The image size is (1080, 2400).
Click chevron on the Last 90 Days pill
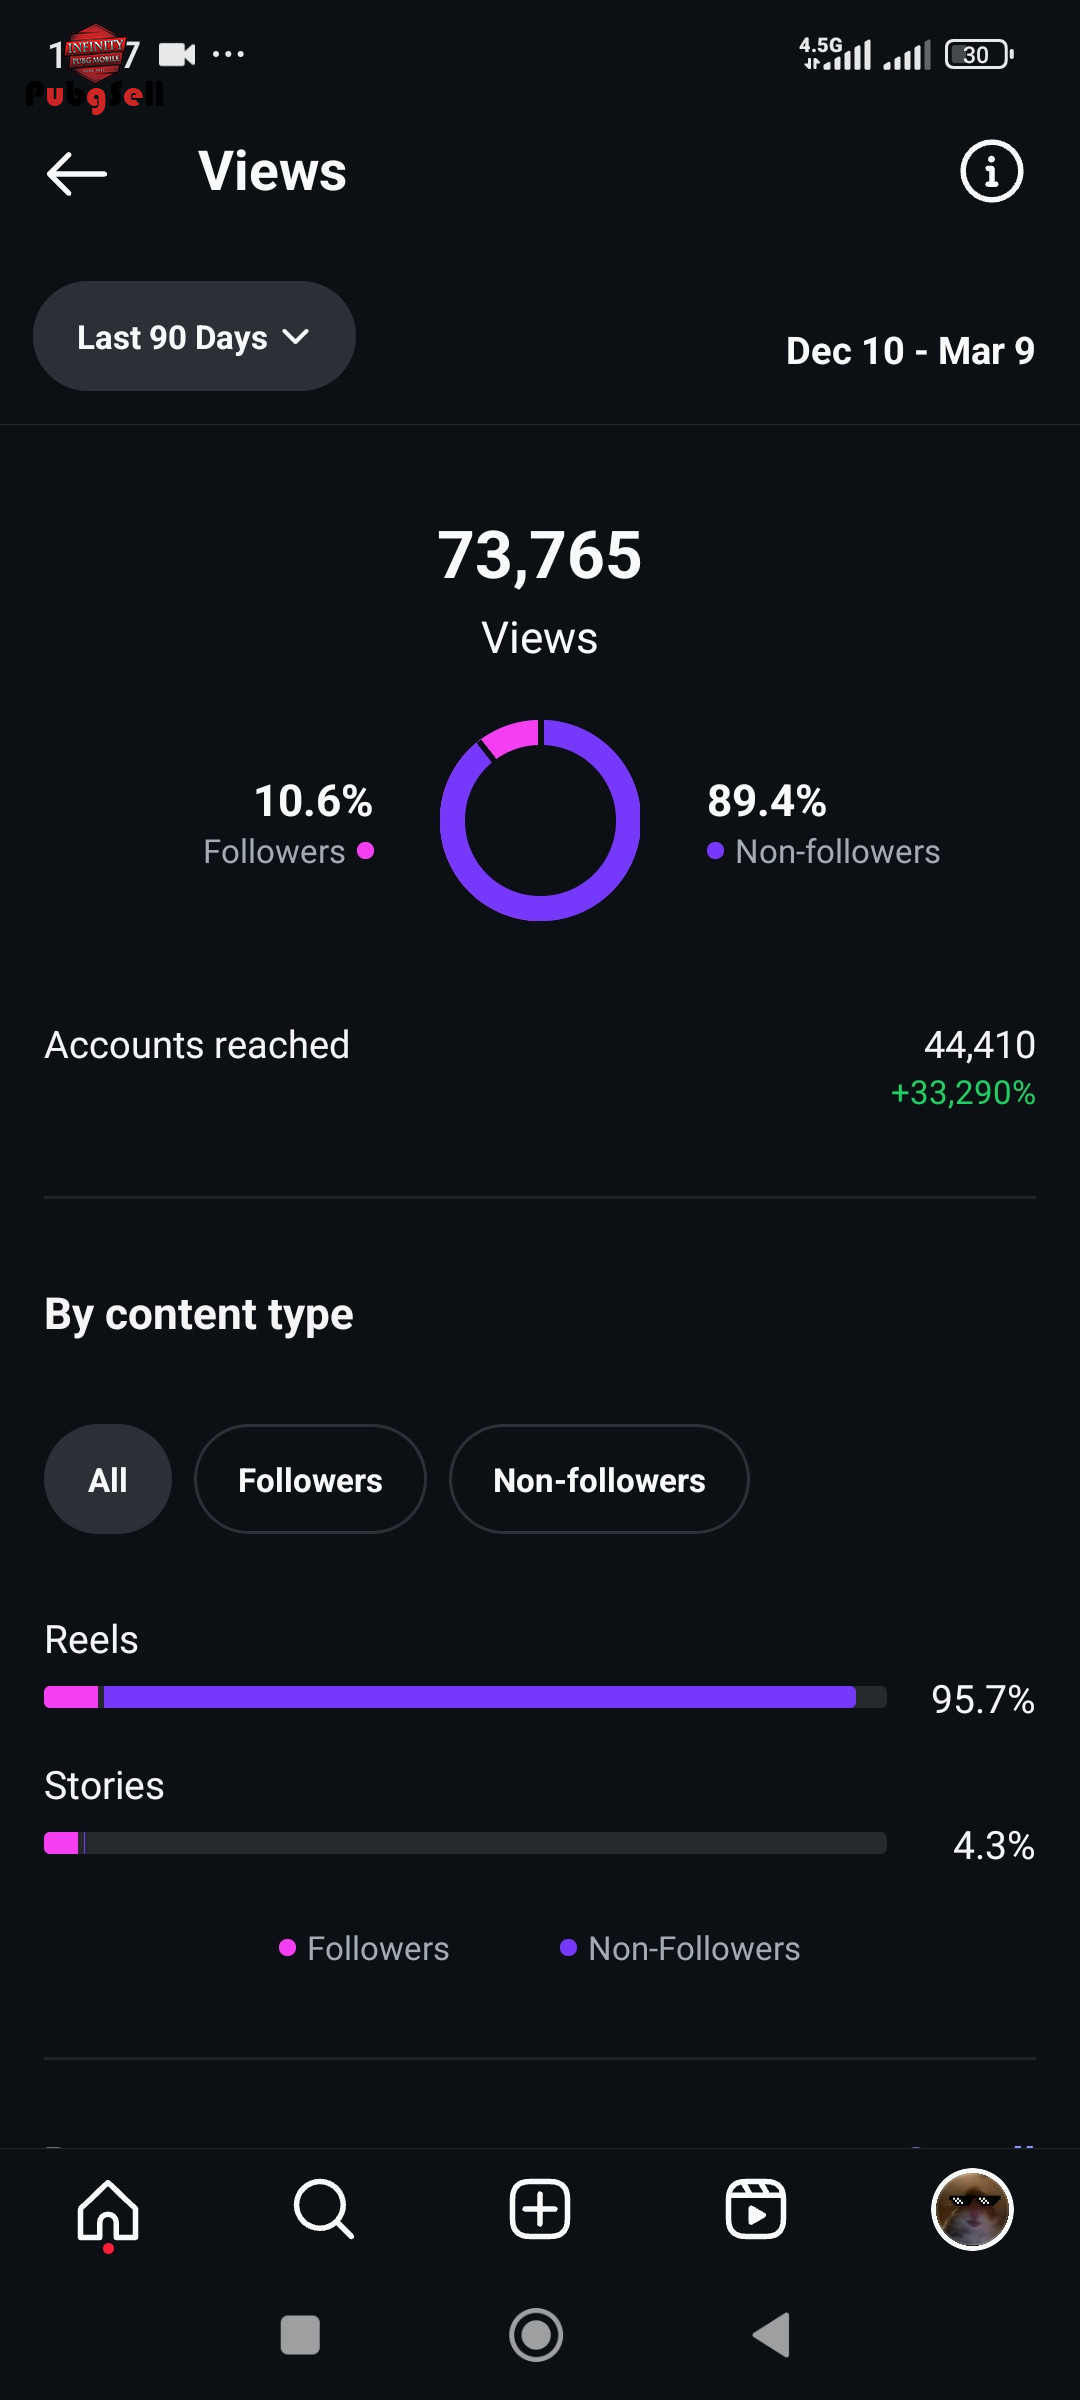tap(296, 337)
